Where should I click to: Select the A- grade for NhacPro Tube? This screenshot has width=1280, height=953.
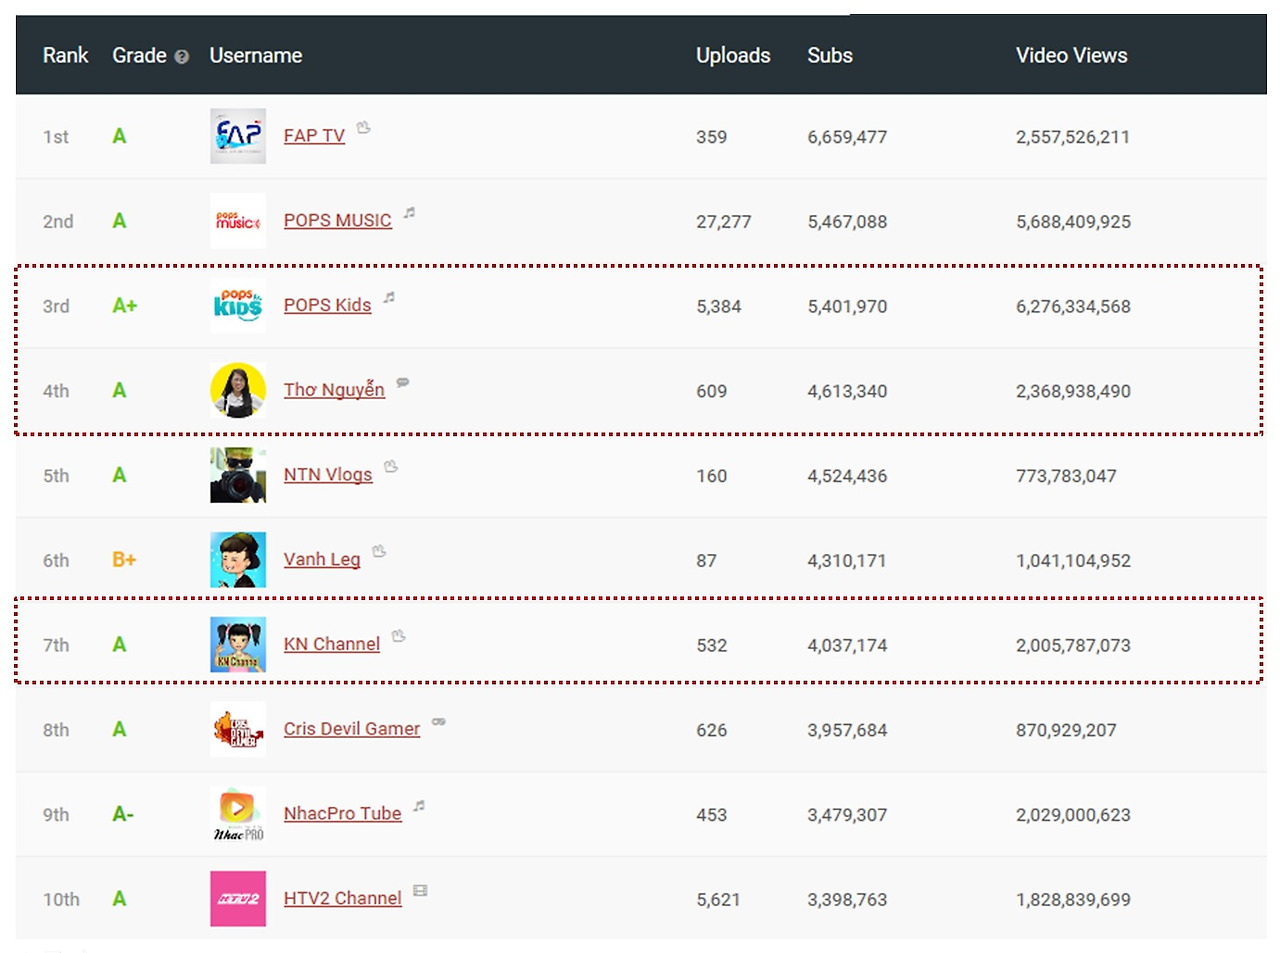(x=123, y=814)
